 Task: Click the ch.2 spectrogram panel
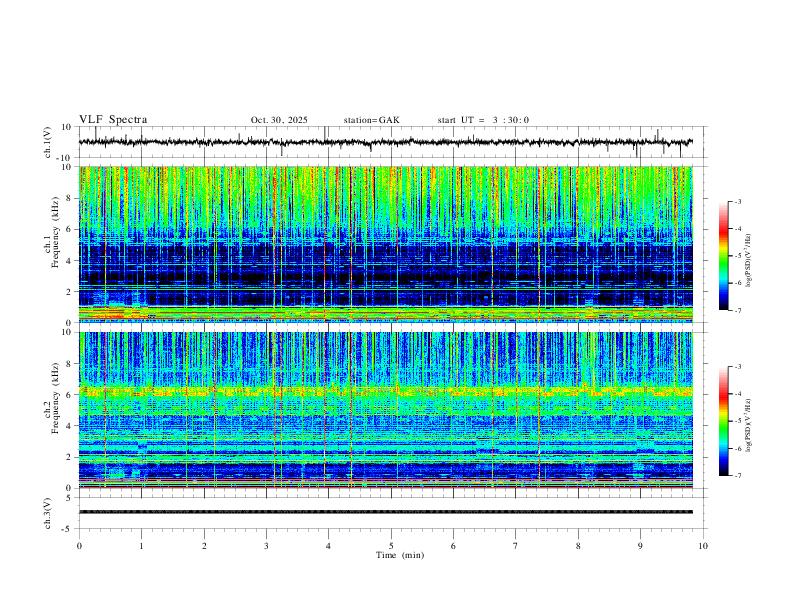point(385,410)
